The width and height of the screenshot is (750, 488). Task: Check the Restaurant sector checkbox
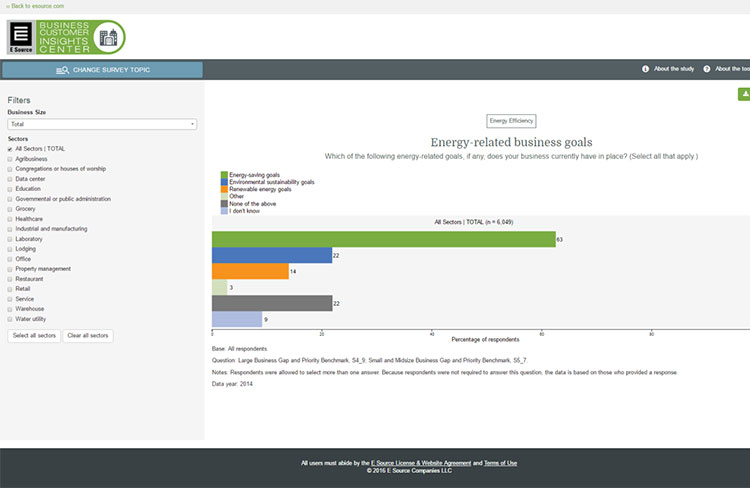pyautogui.click(x=10, y=279)
